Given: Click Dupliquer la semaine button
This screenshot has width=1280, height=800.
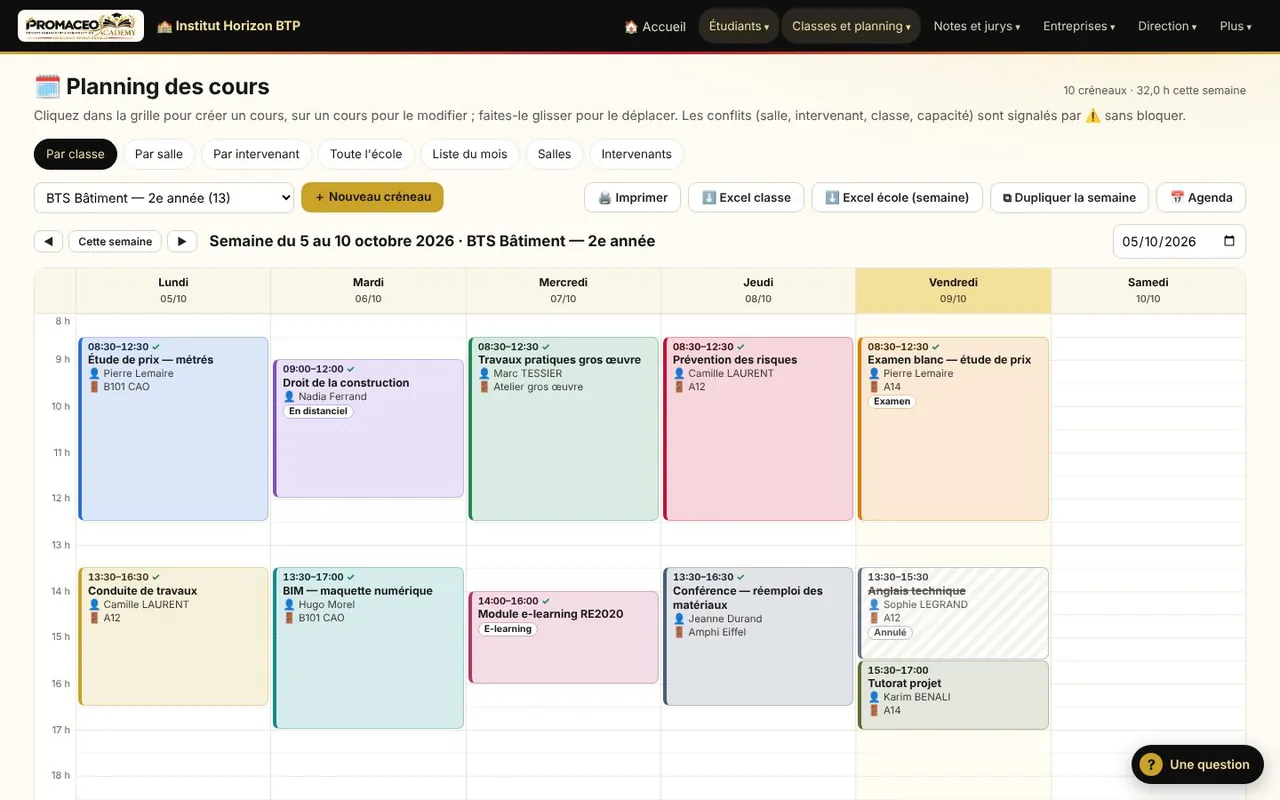Looking at the screenshot, I should click(1070, 197).
